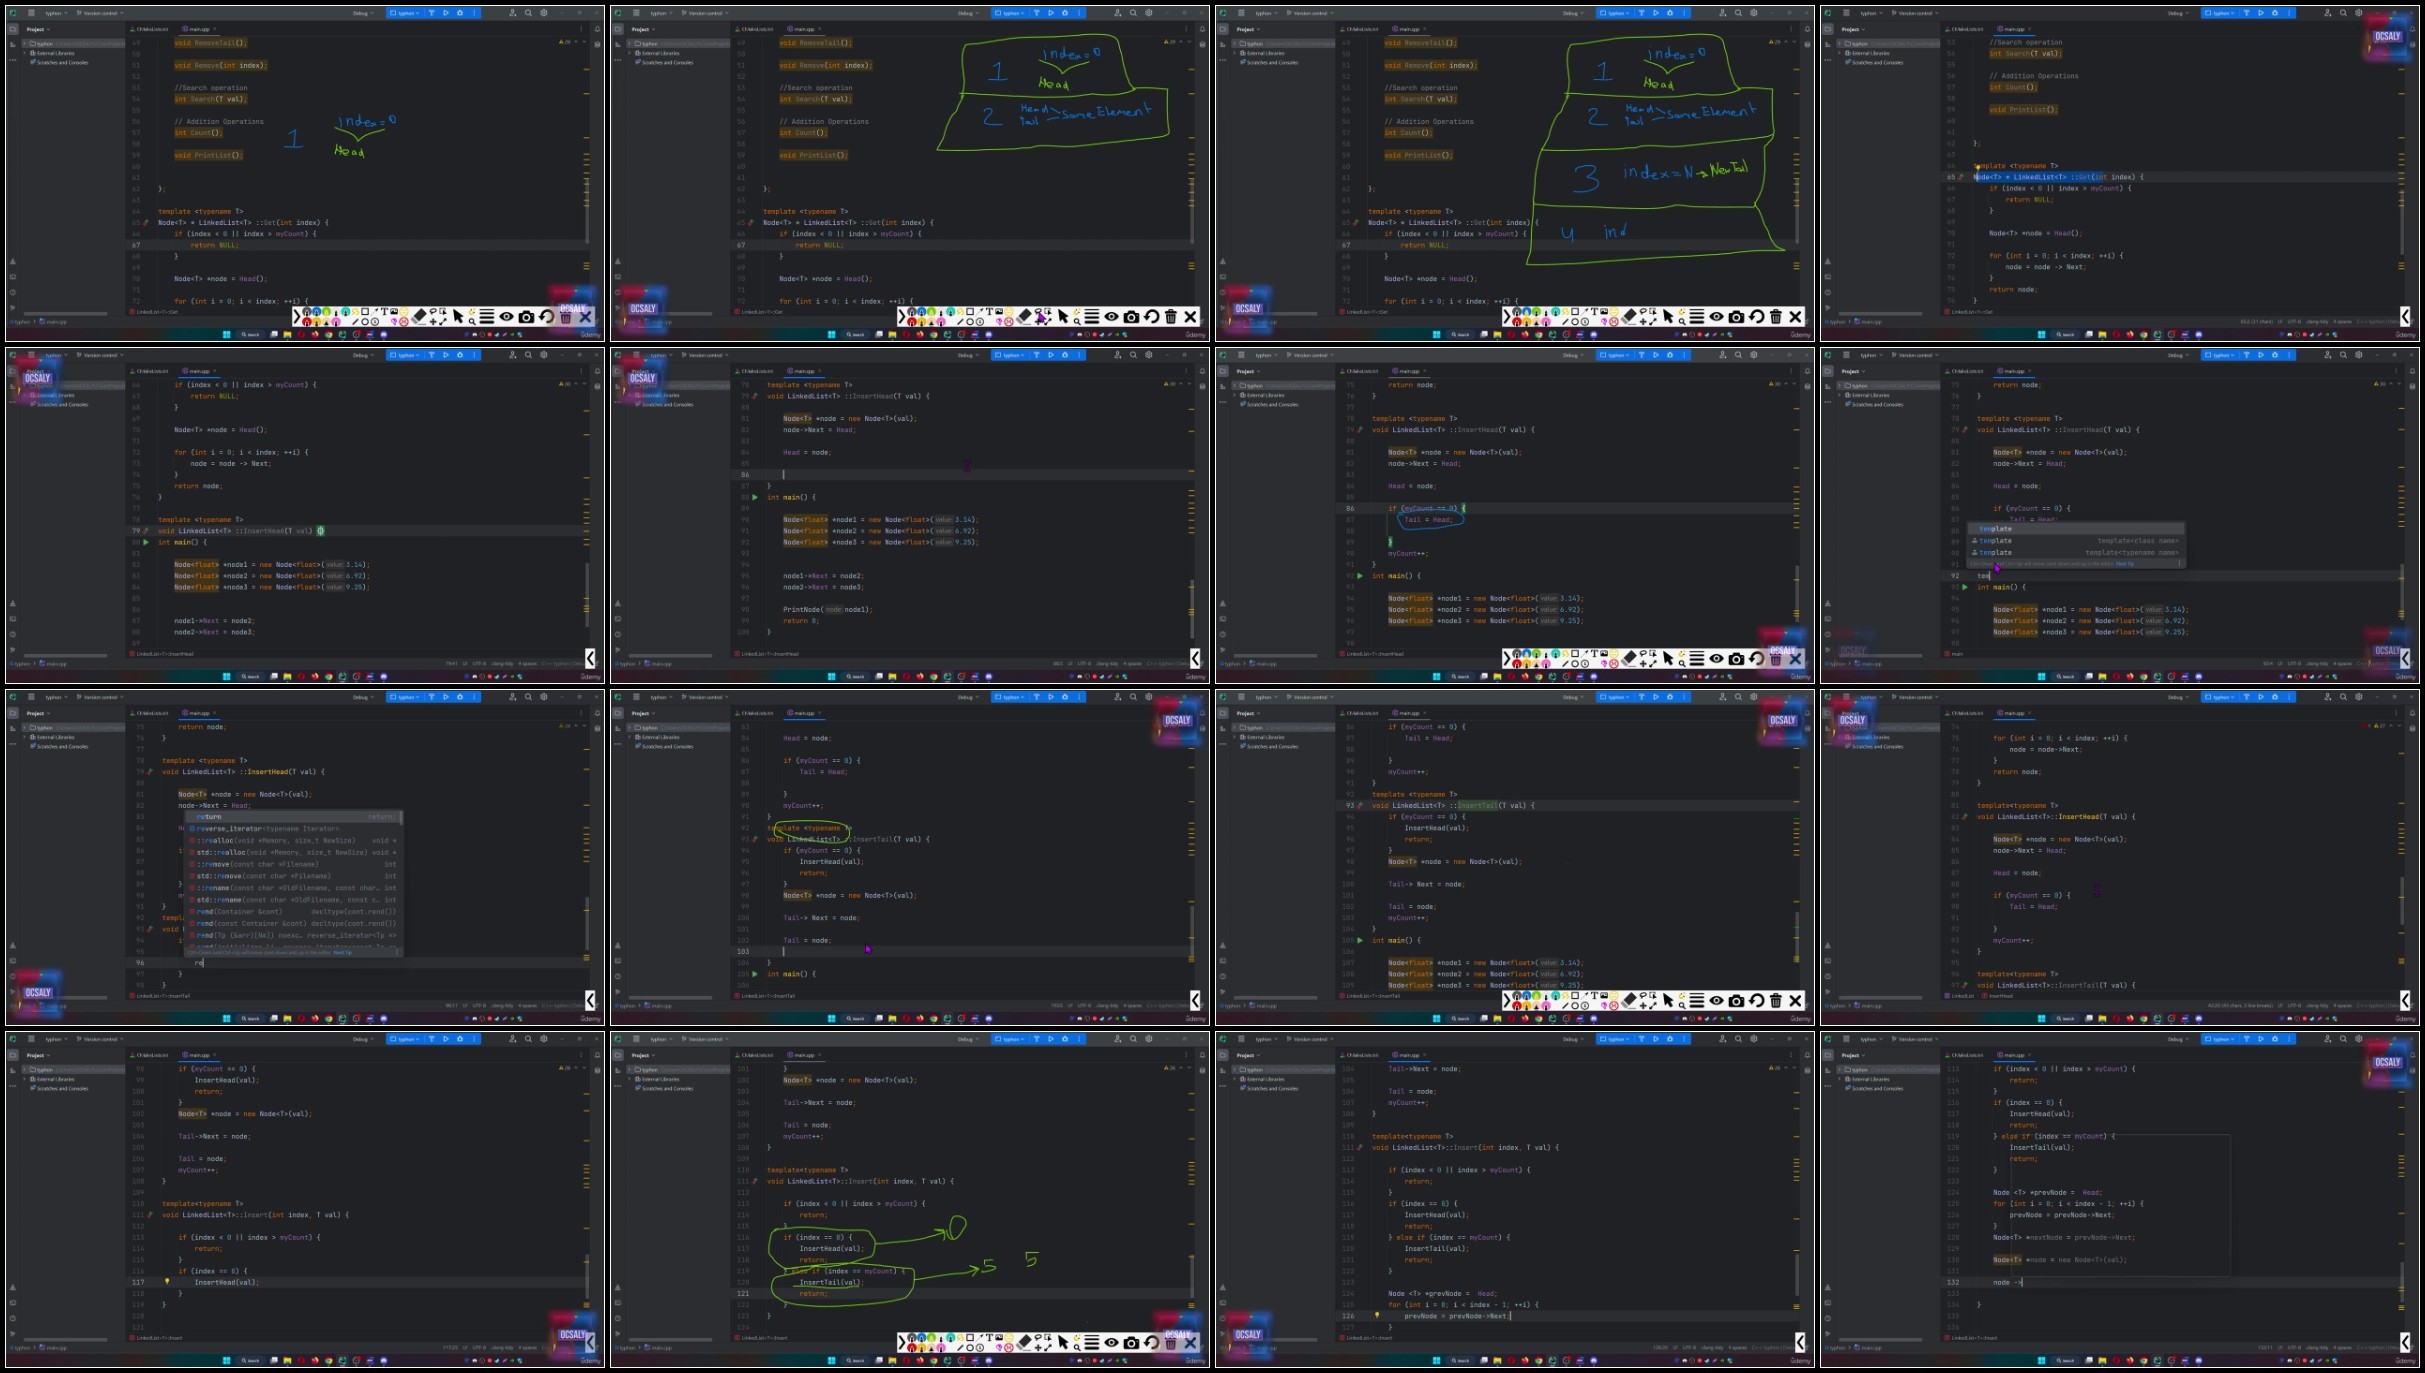
Task: Open Debug profile dropdown in circled template<typename> frame
Action: pyautogui.click(x=967, y=697)
